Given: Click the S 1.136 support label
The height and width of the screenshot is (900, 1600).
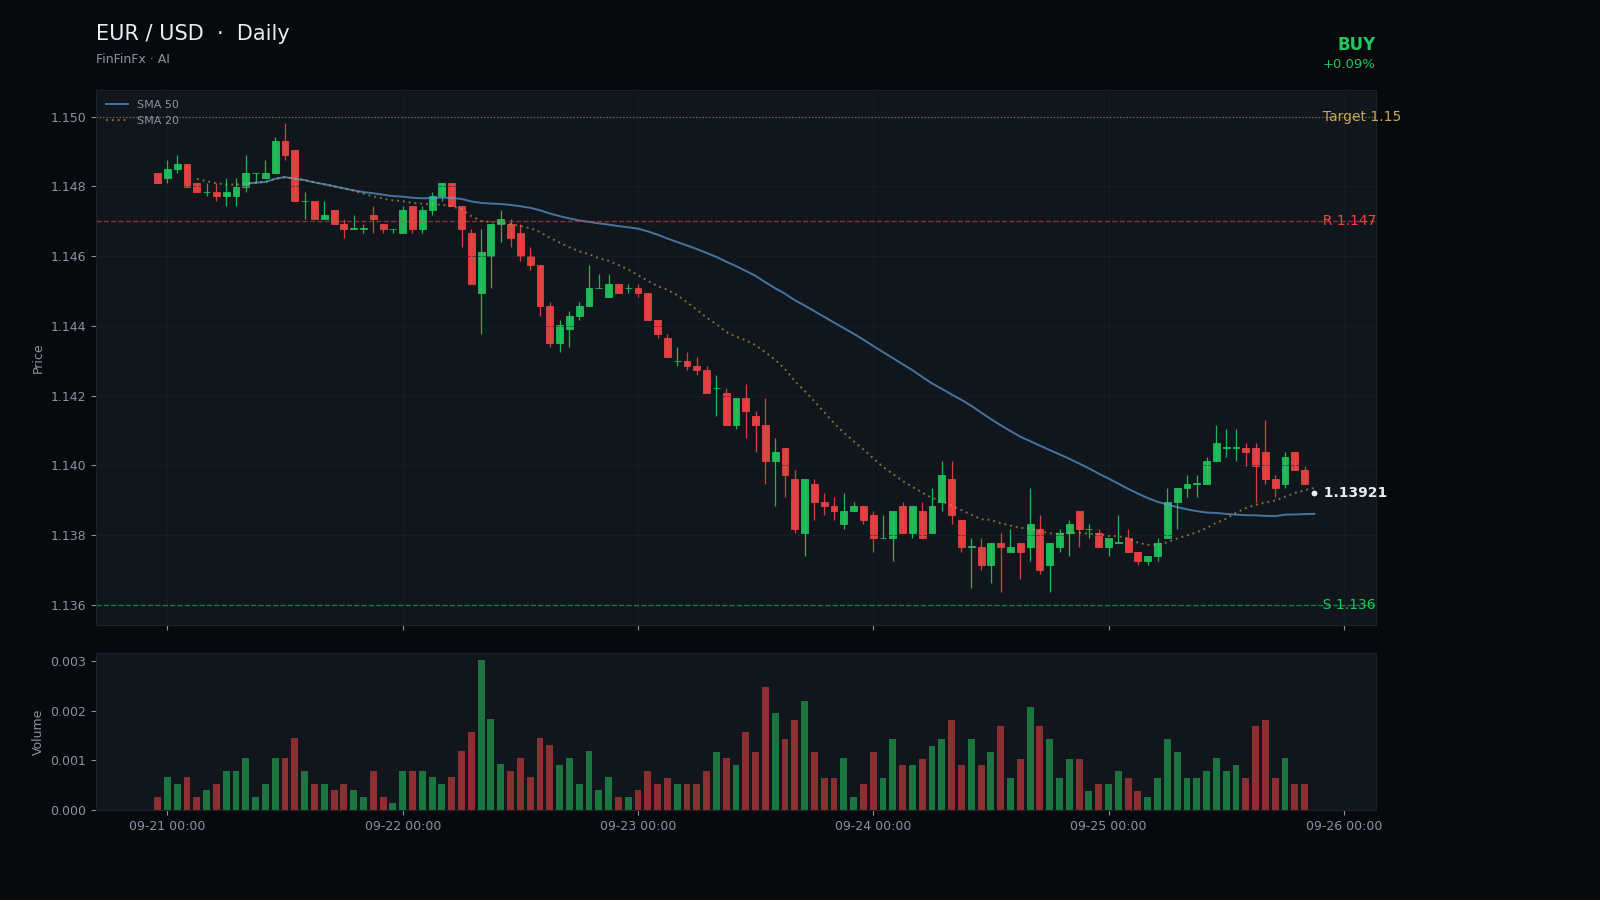Looking at the screenshot, I should pyautogui.click(x=1349, y=605).
